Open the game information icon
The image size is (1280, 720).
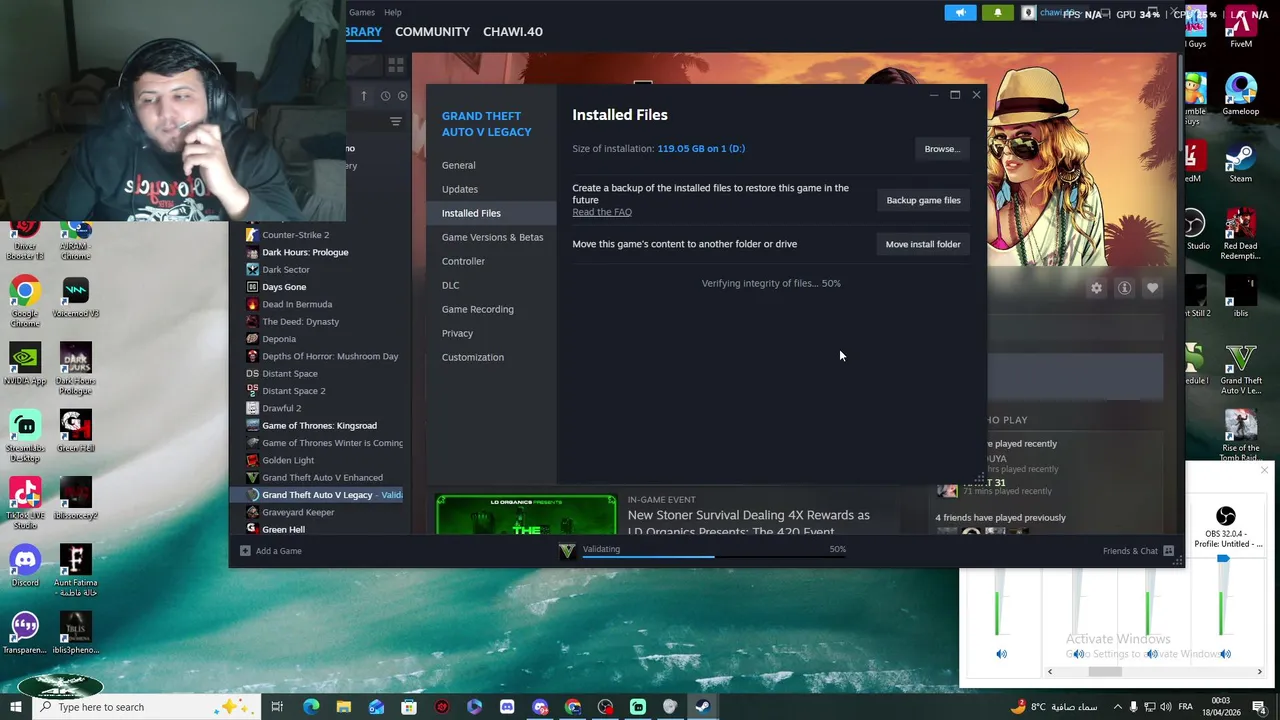pyautogui.click(x=1124, y=288)
